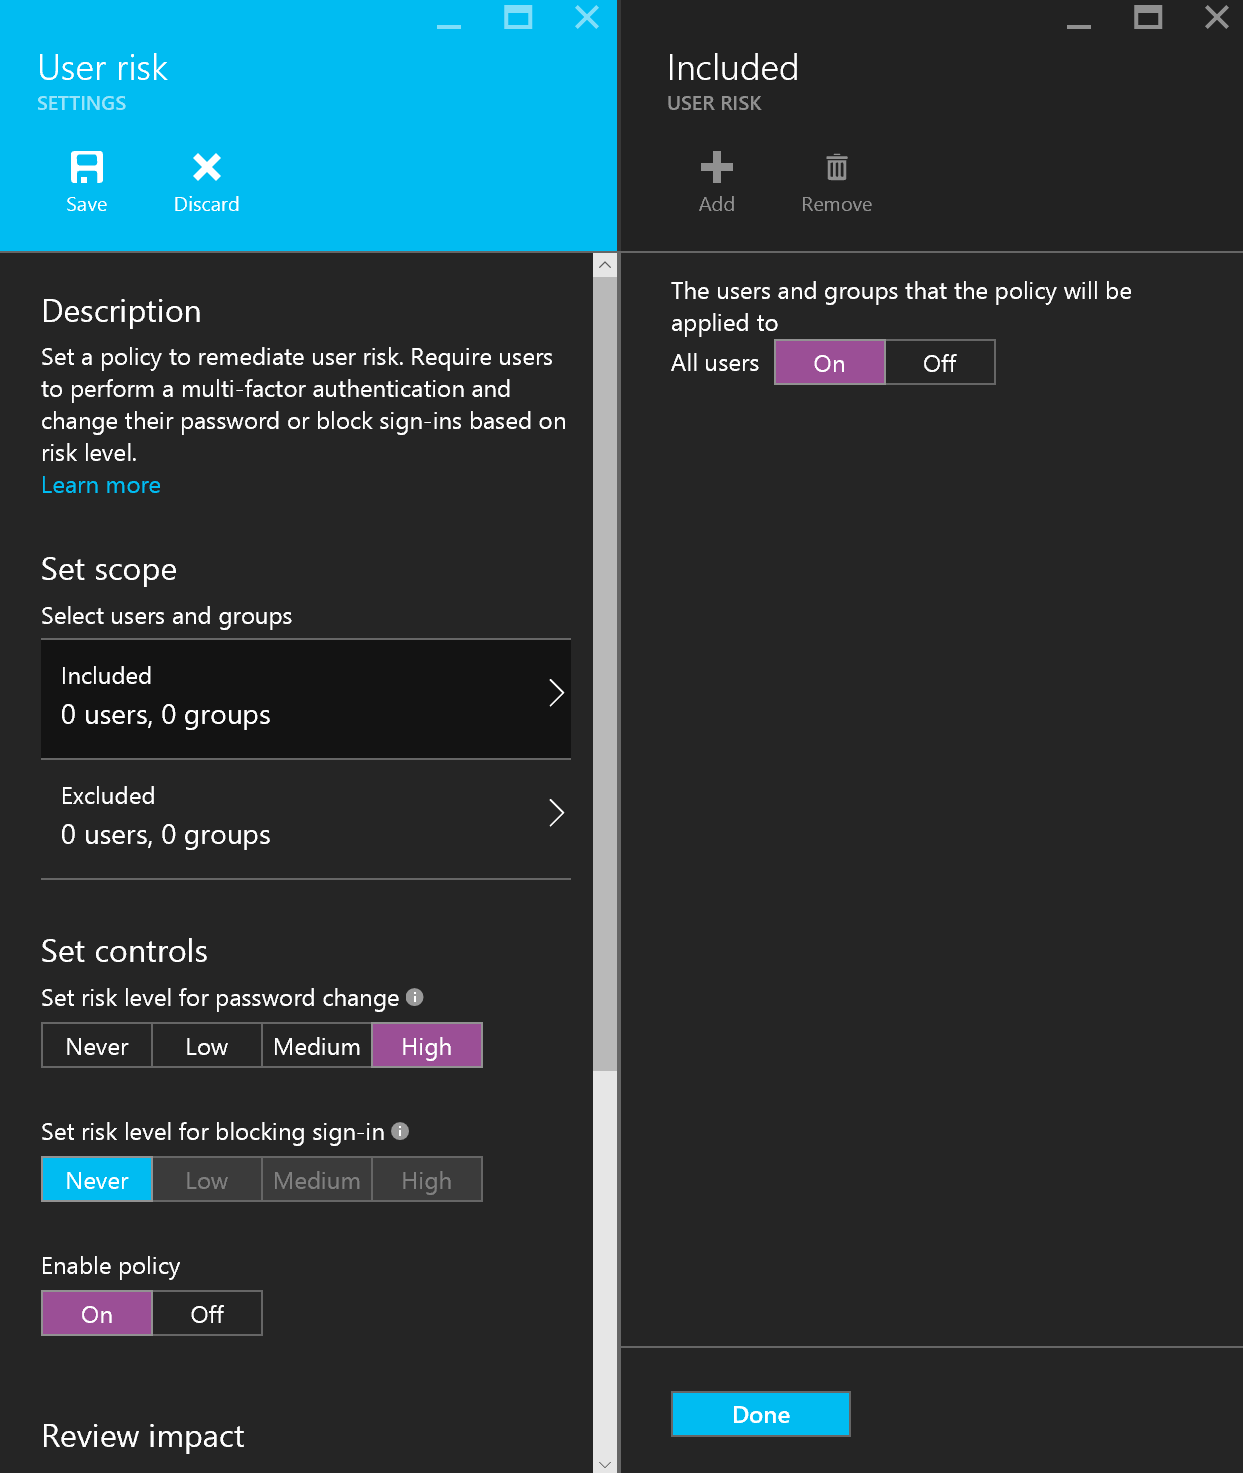This screenshot has height=1473, width=1243.
Task: Click info icon beside blocking sign-in label
Action: click(400, 1131)
